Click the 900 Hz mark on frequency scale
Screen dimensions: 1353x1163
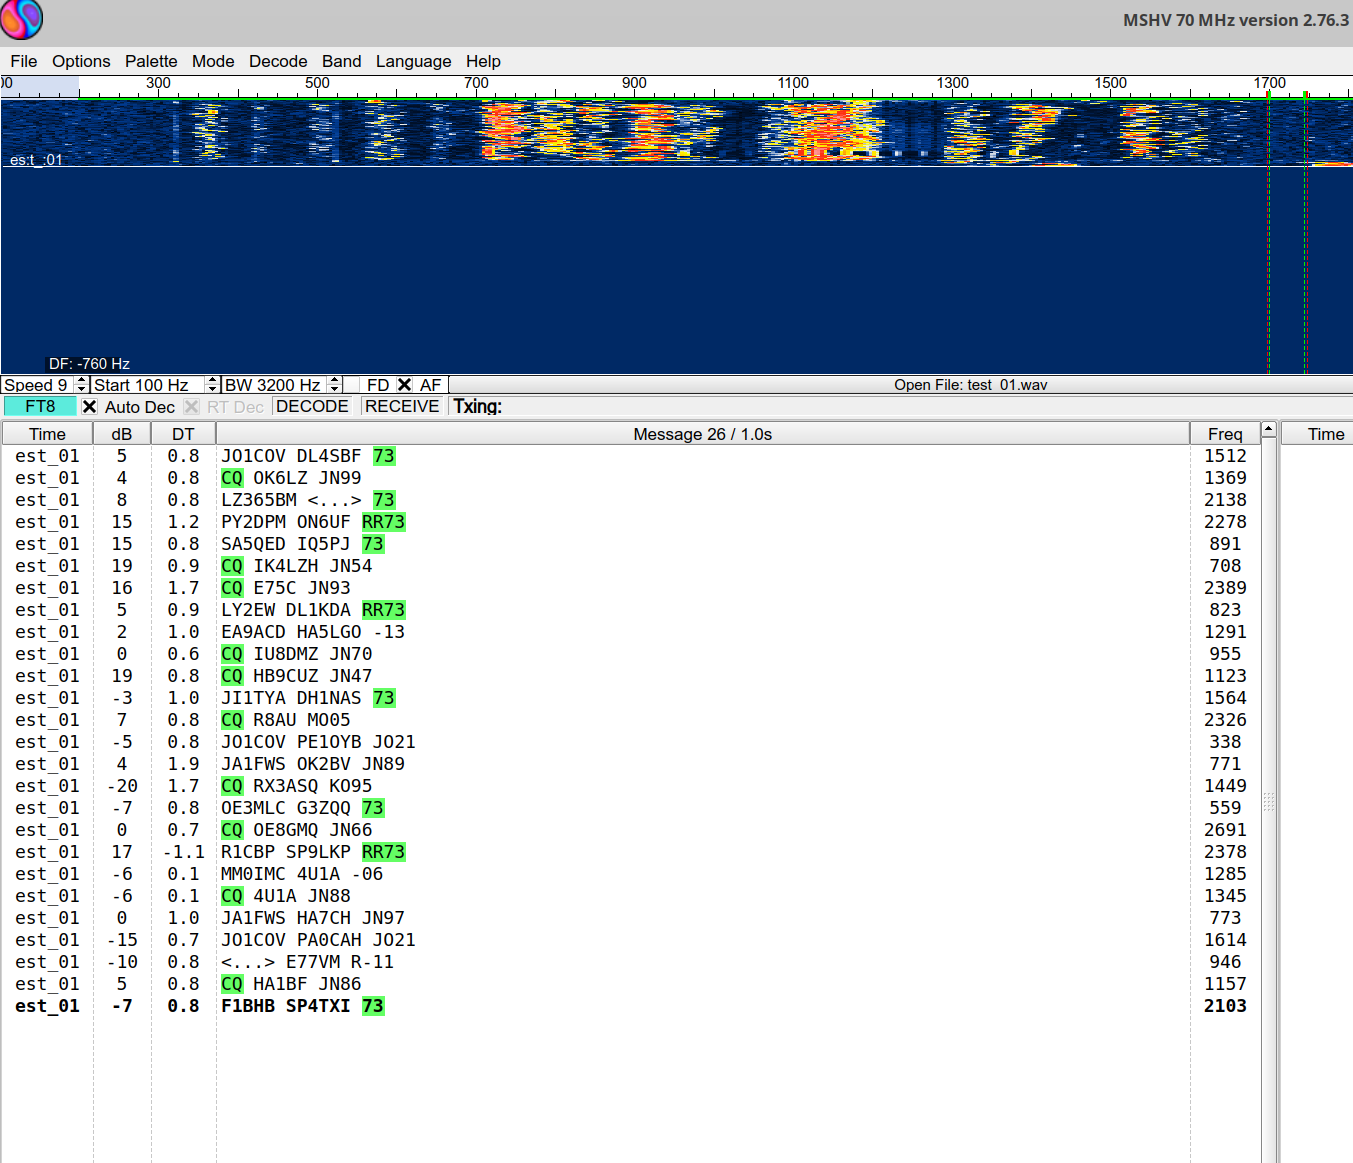[x=634, y=85]
